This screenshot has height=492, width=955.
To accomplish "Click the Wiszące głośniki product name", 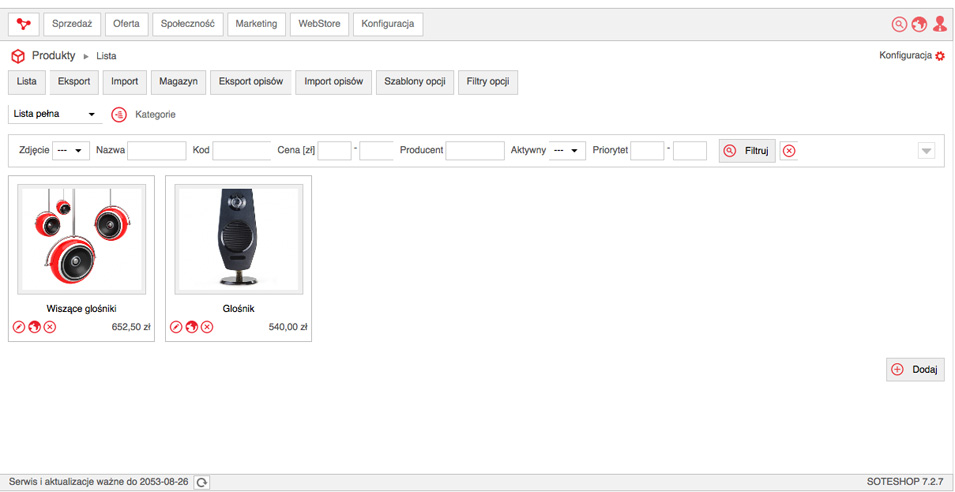I will [82, 309].
